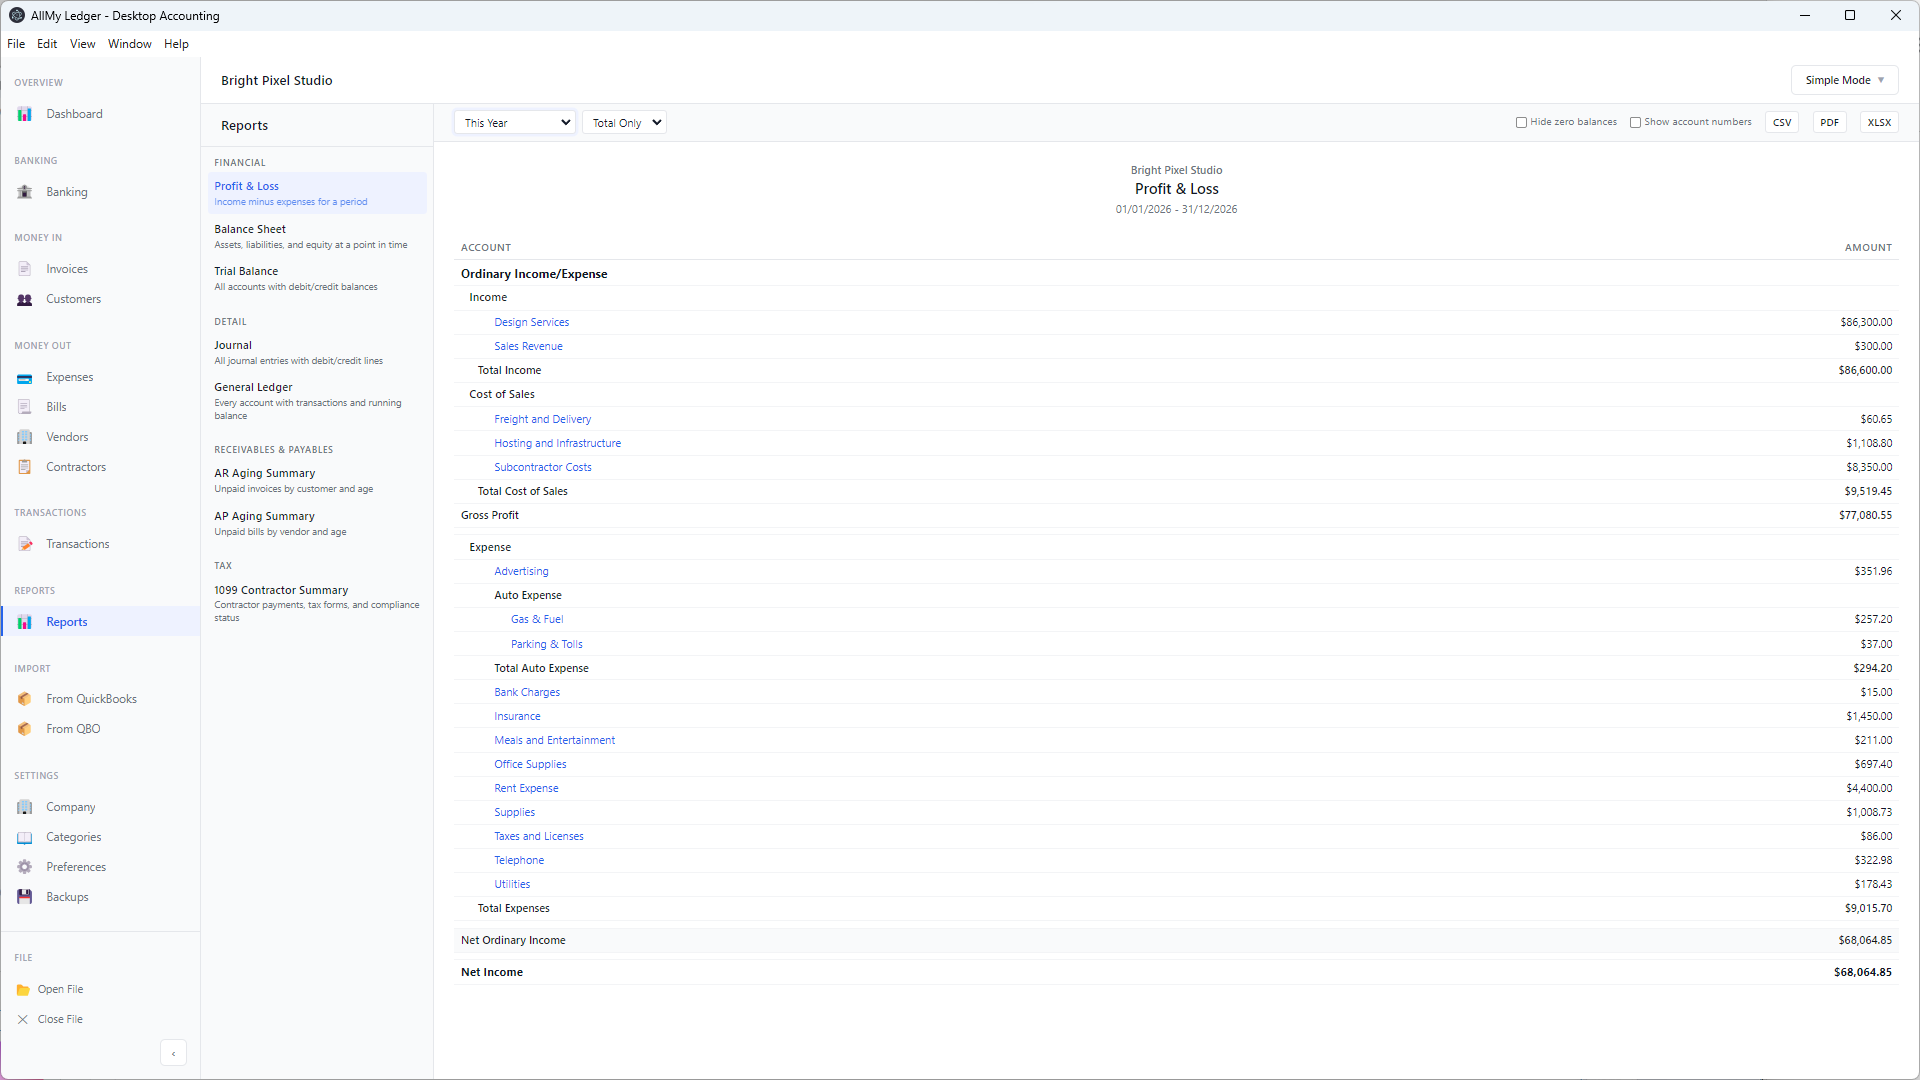Toggle Show account numbers checkbox
This screenshot has width=1920, height=1080.
(x=1635, y=123)
